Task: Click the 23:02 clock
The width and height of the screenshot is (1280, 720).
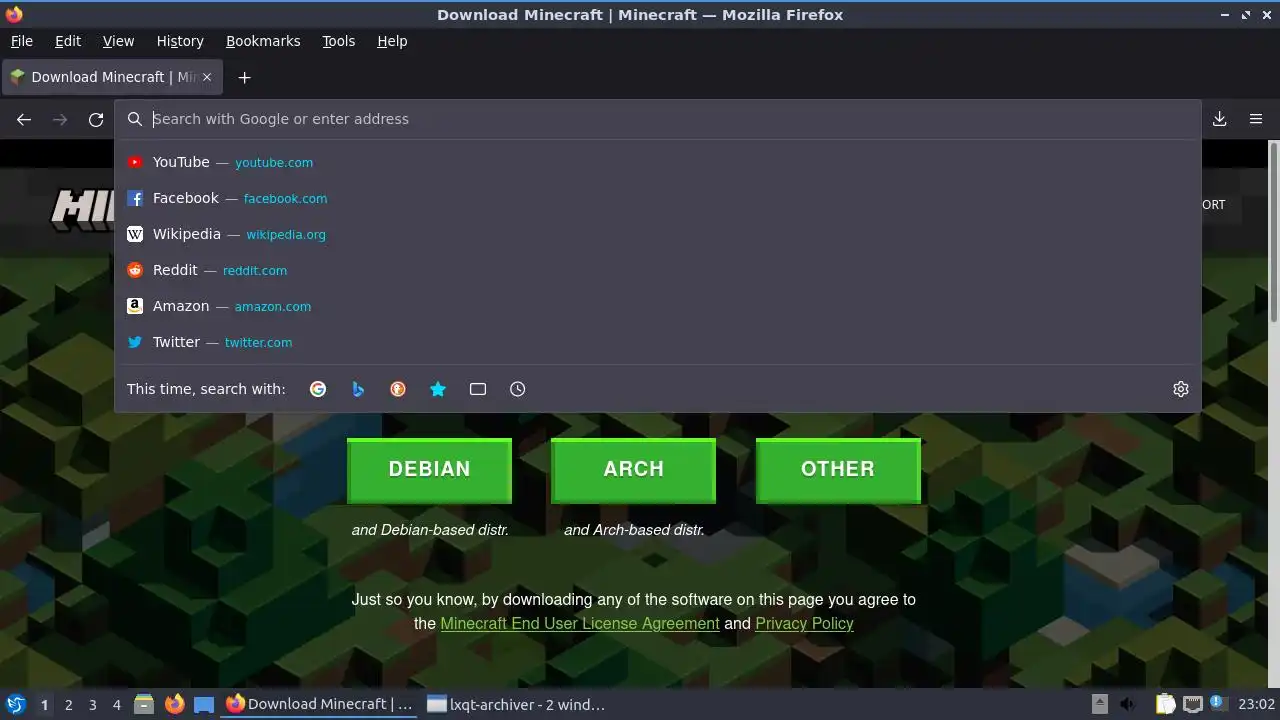Action: (1257, 704)
